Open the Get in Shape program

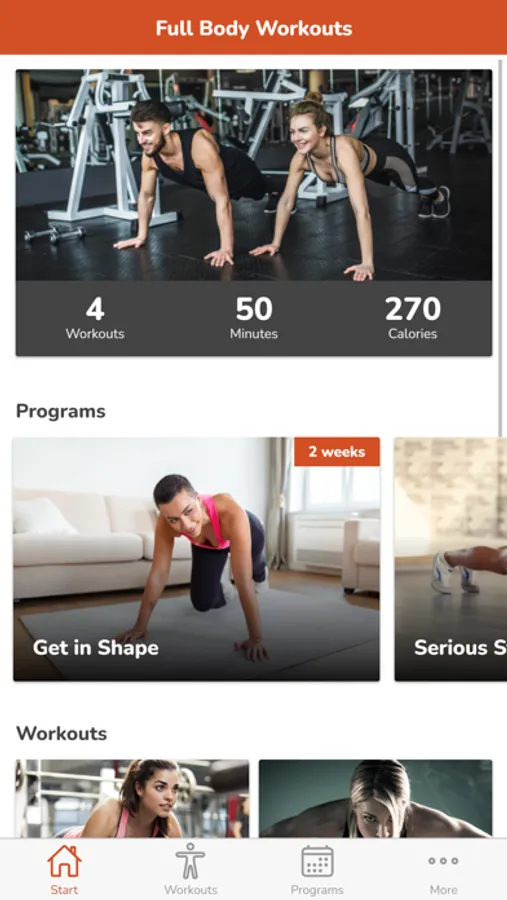coord(196,559)
